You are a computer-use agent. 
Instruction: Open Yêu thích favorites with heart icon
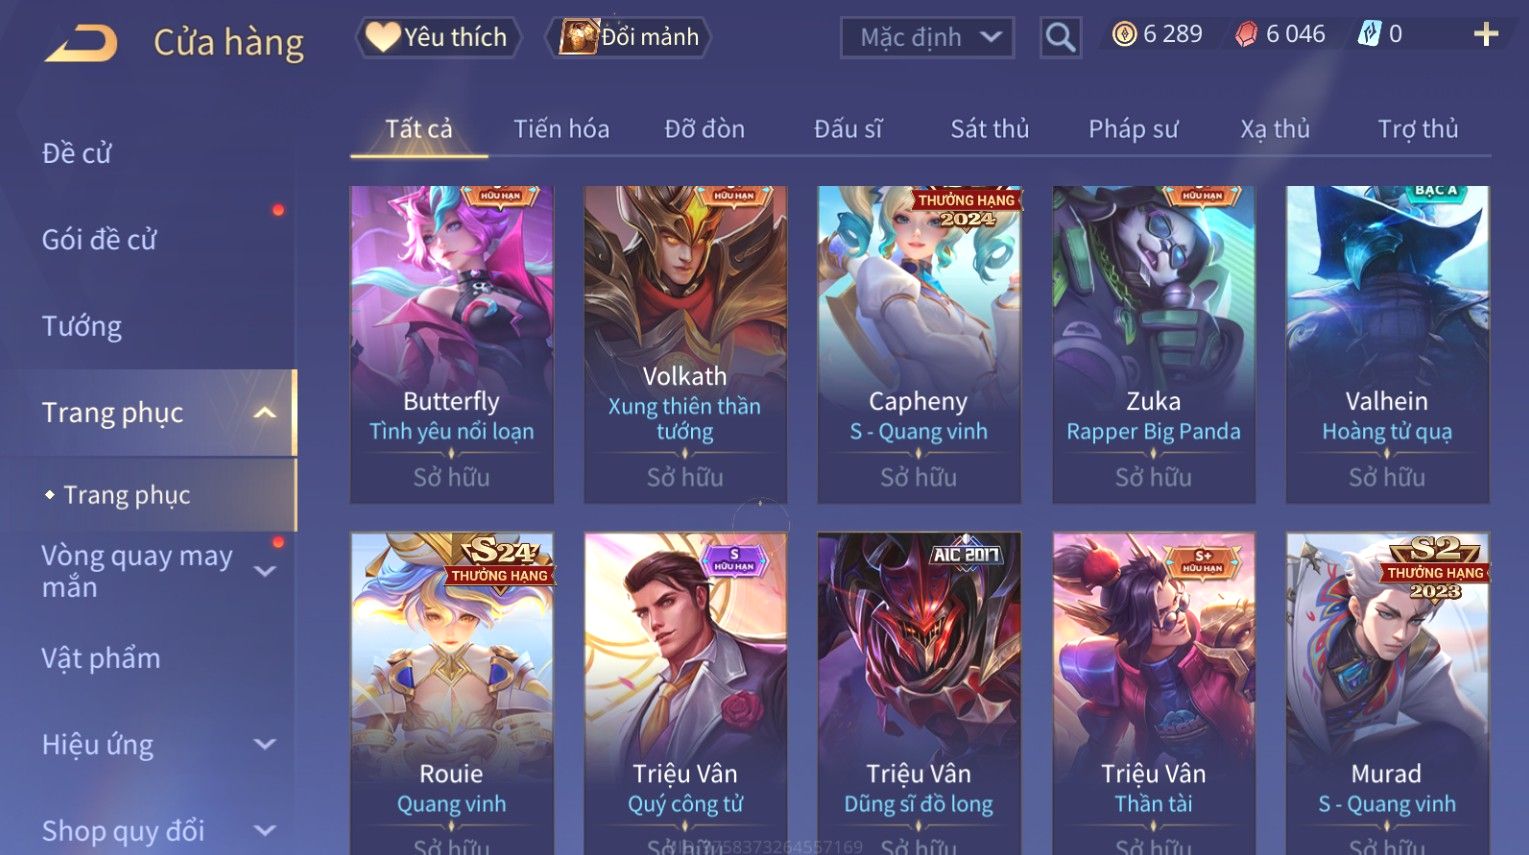438,38
